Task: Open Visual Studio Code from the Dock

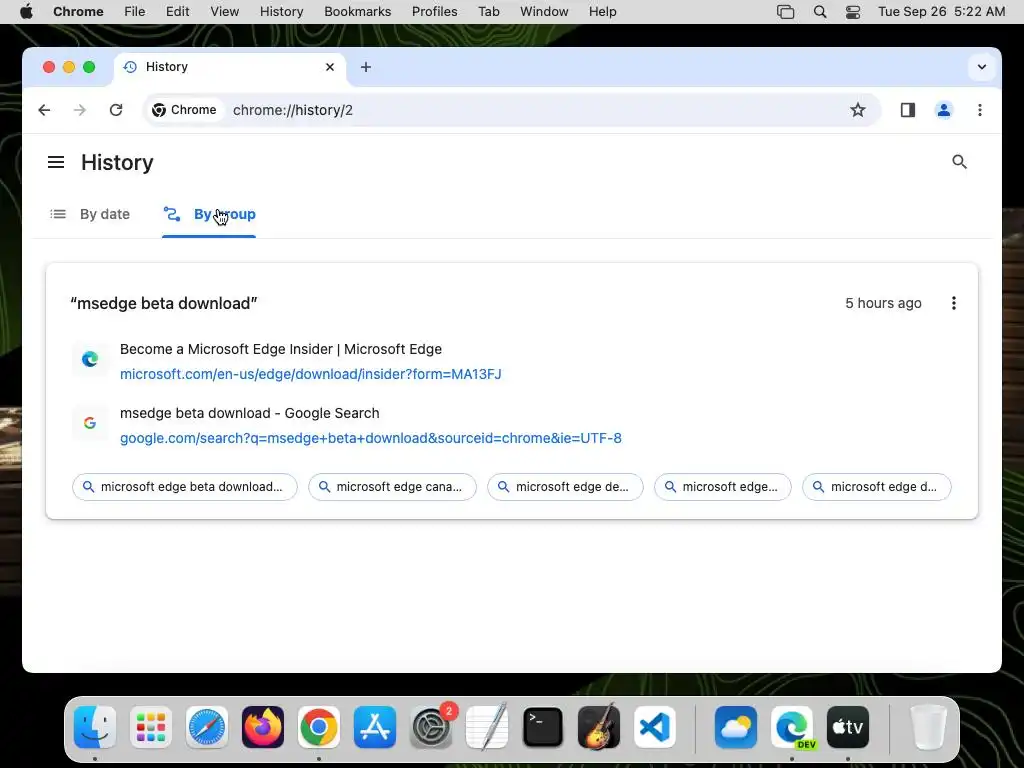Action: [x=654, y=727]
